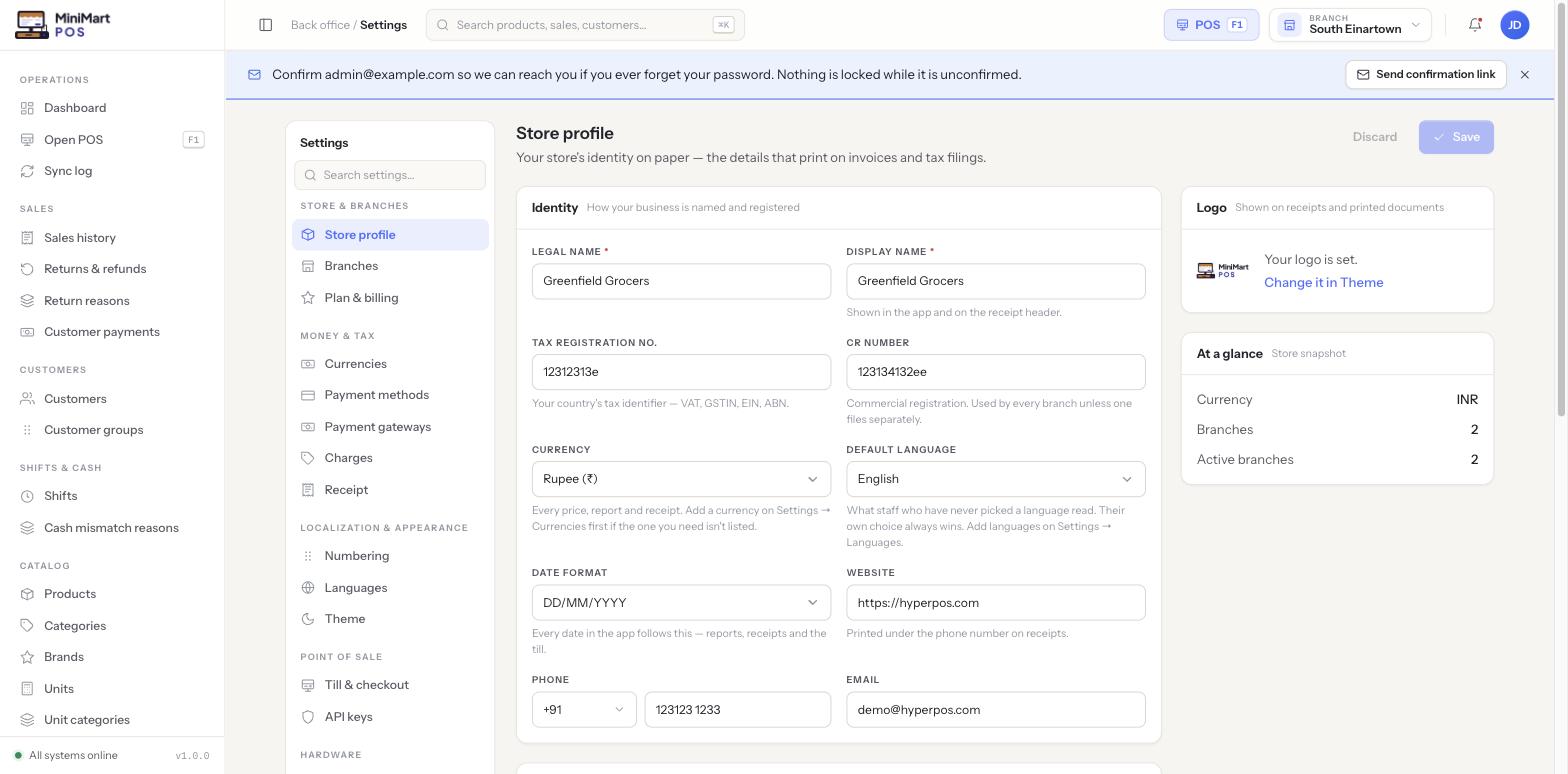
Task: Open Branches settings section
Action: pos(390,266)
